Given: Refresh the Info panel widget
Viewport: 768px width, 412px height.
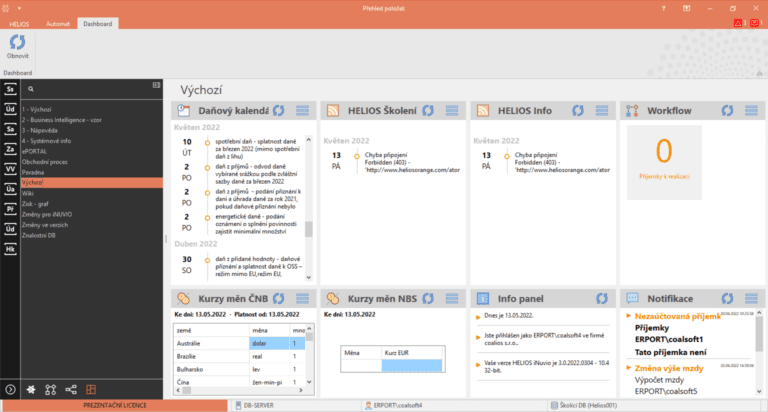Looking at the screenshot, I should [602, 298].
